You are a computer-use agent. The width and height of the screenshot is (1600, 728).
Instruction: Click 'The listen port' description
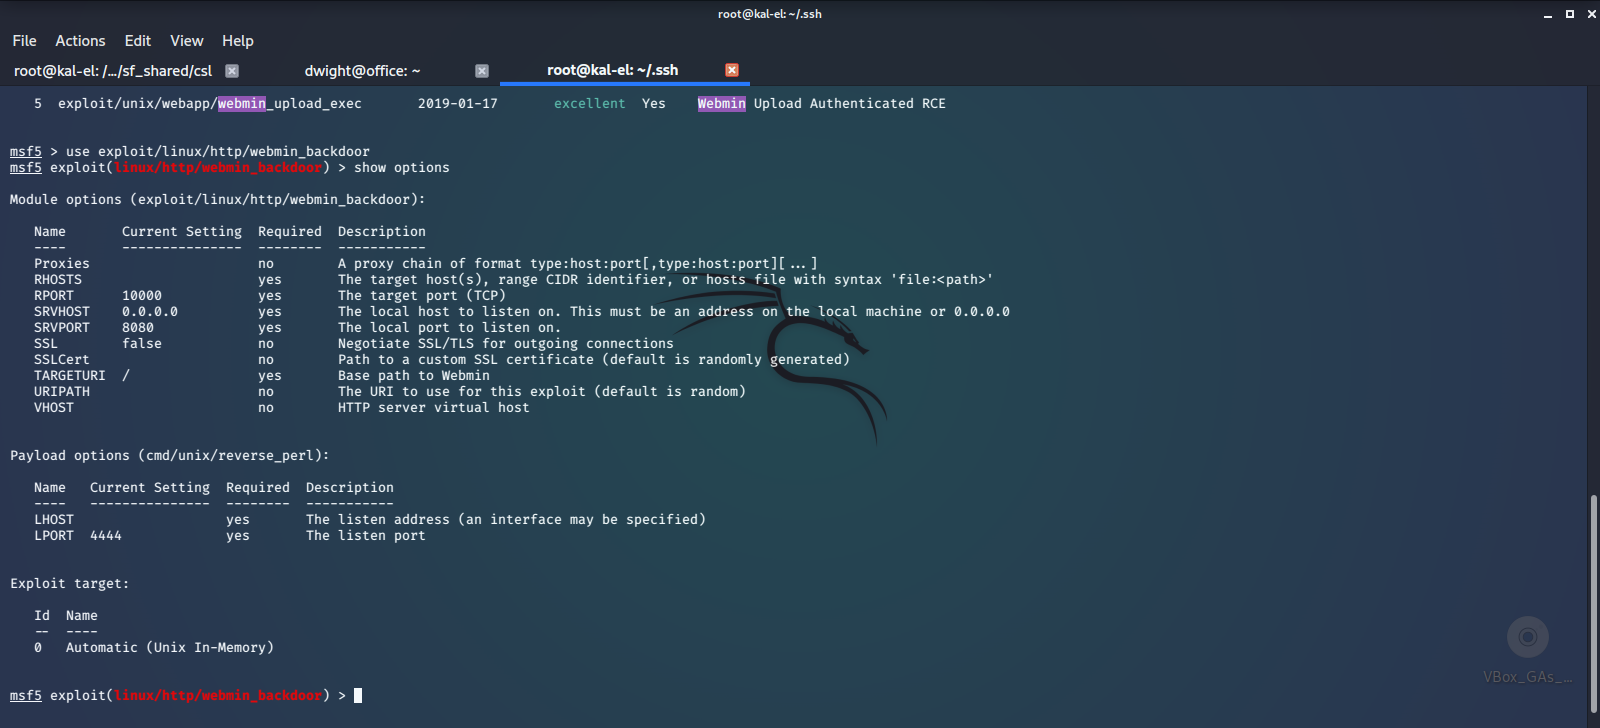point(366,536)
